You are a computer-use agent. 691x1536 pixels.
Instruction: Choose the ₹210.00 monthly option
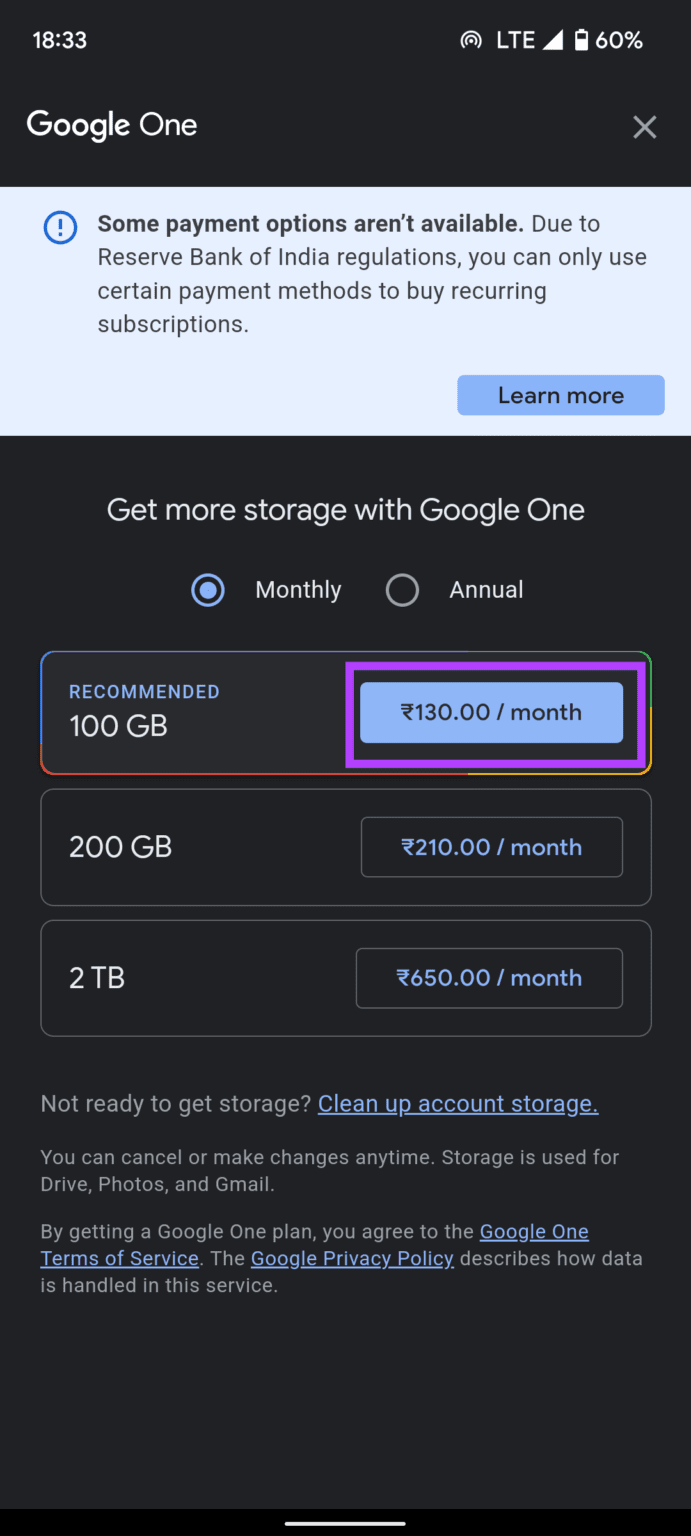491,847
